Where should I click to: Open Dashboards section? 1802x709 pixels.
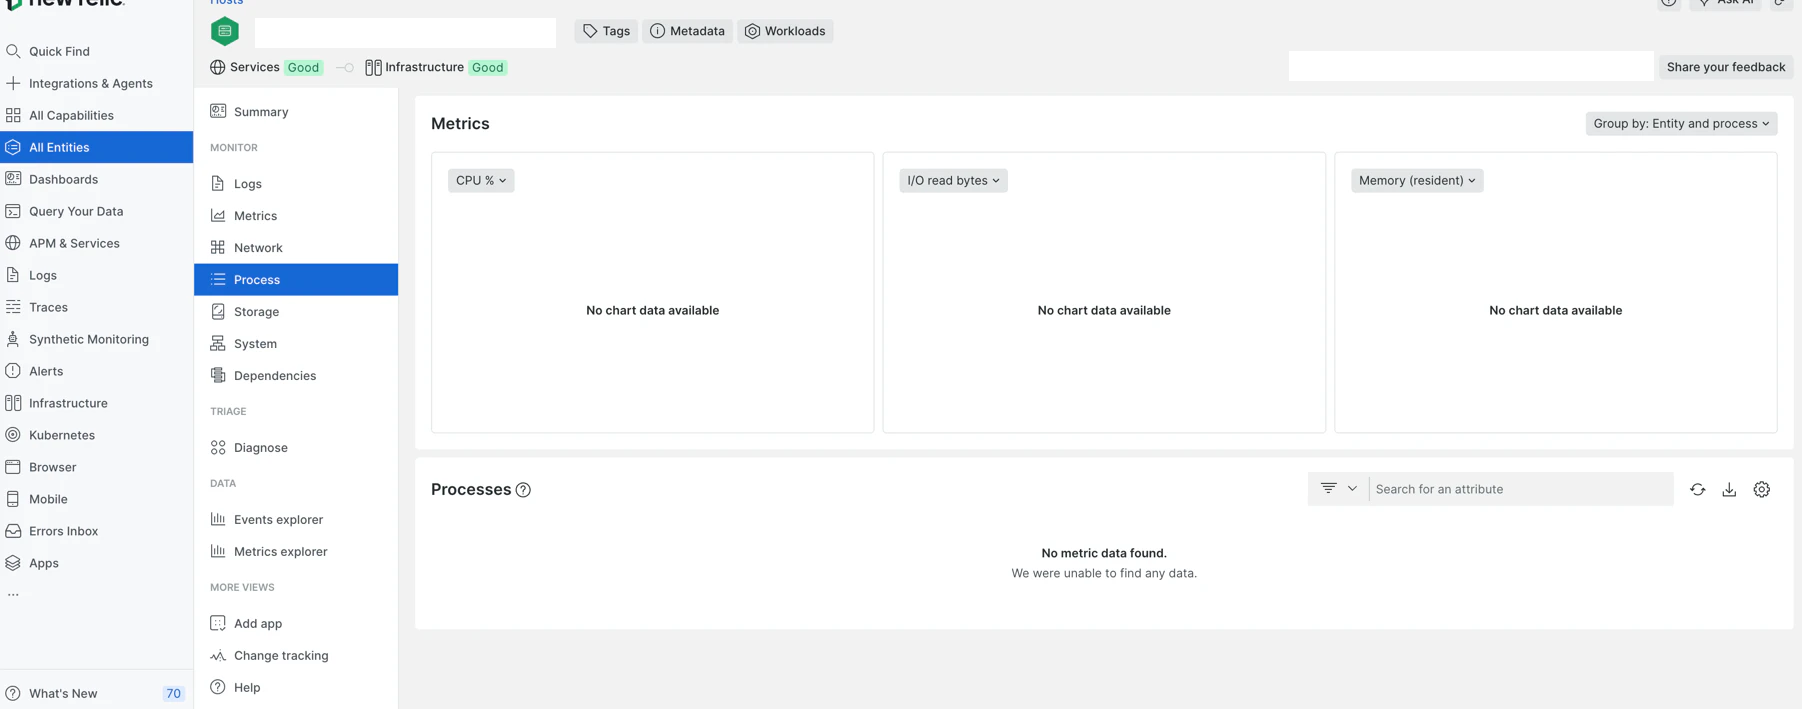pyautogui.click(x=96, y=179)
